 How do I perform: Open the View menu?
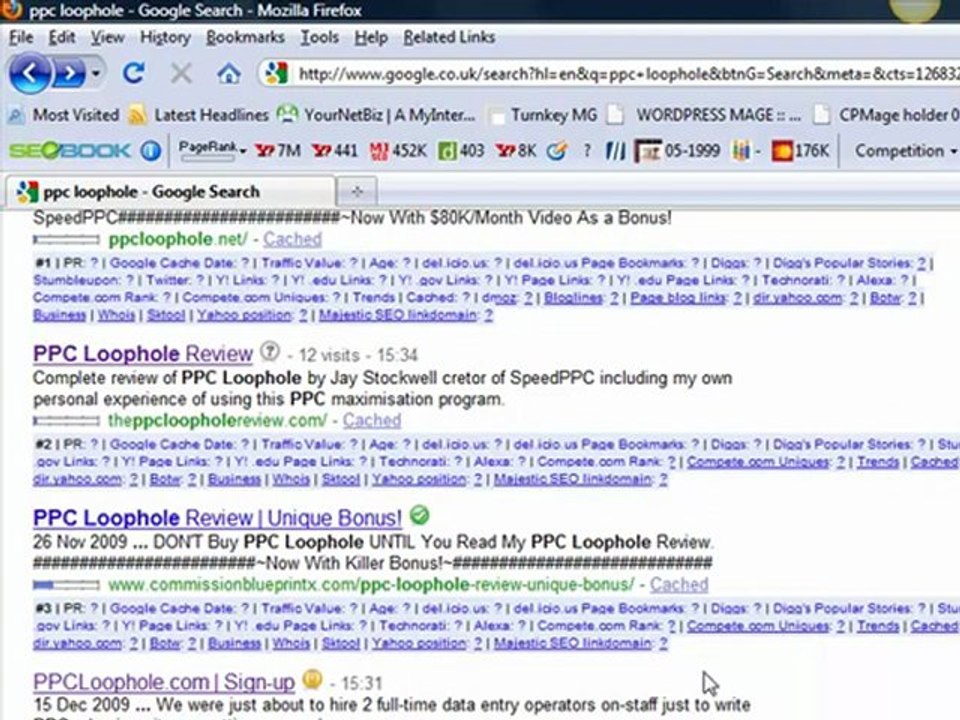point(107,37)
